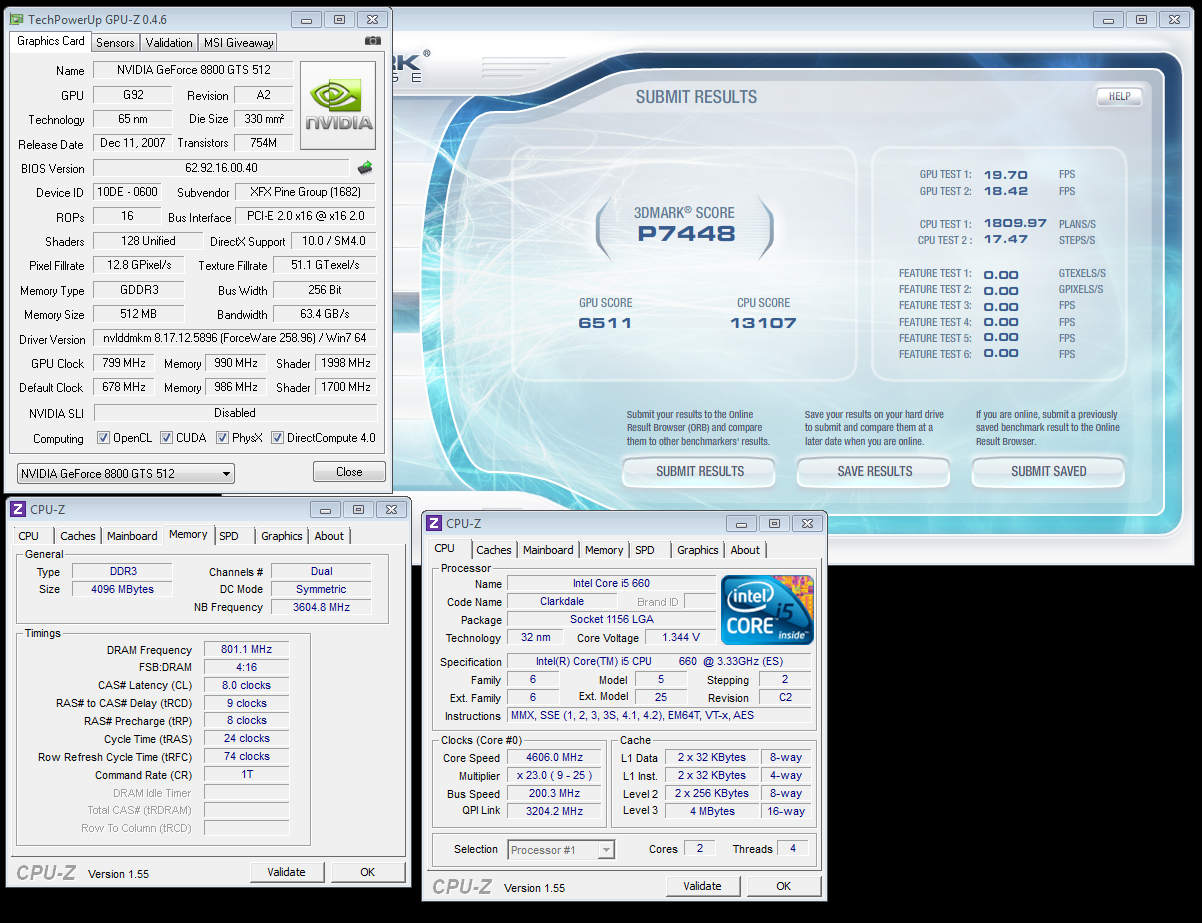The height and width of the screenshot is (923, 1202).
Task: Click the BIOS Version field 62.92.16.00.40
Action: tap(221, 168)
